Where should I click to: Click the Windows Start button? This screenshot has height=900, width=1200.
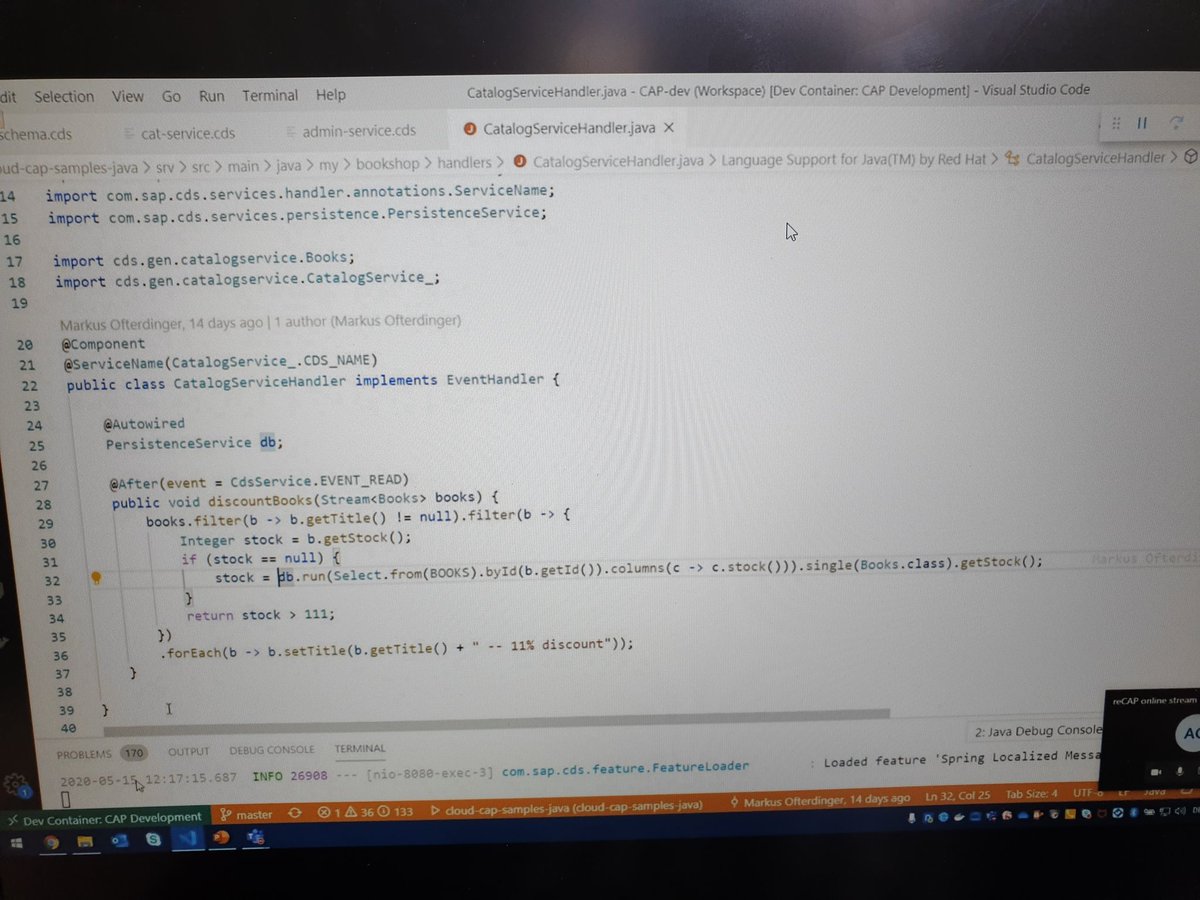coord(17,844)
